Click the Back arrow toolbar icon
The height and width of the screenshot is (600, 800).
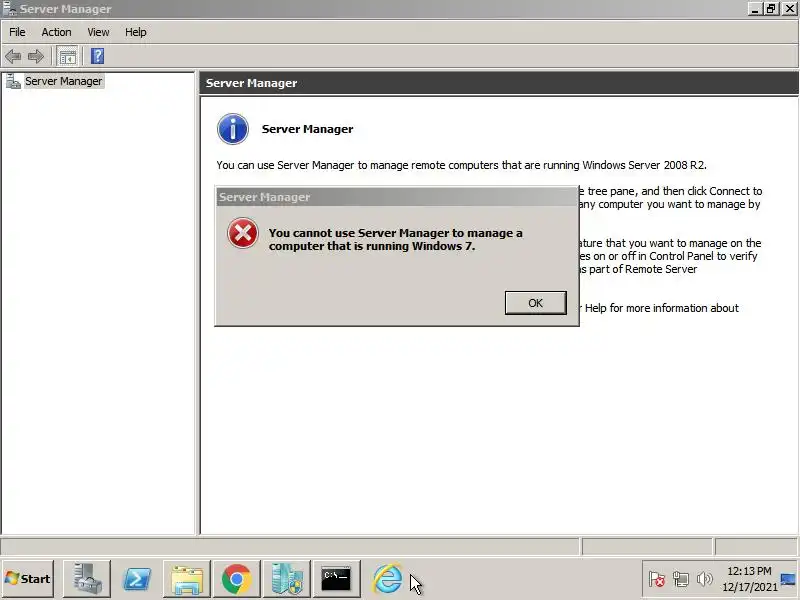click(x=13, y=56)
